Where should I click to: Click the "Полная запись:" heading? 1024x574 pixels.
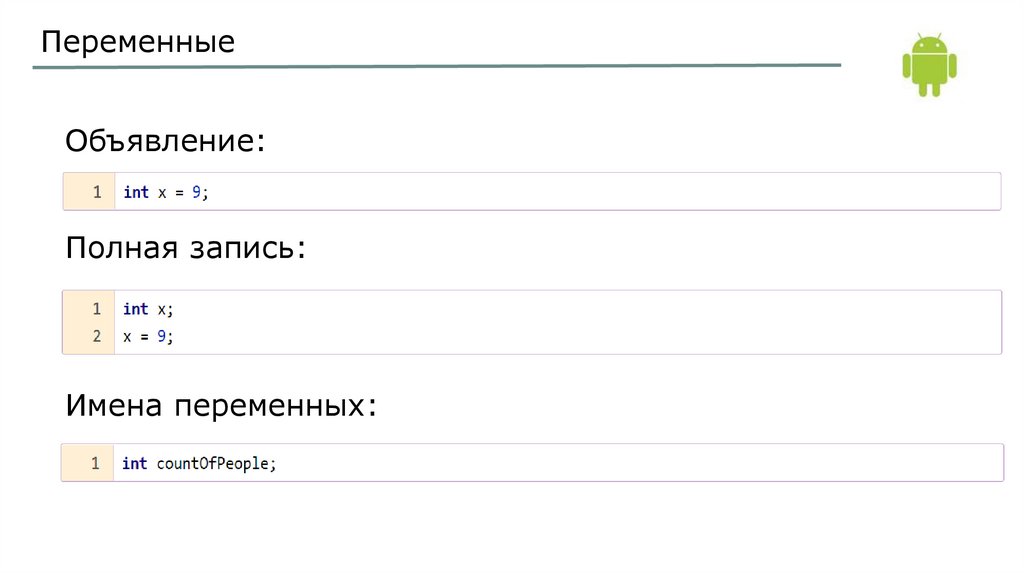tap(185, 249)
